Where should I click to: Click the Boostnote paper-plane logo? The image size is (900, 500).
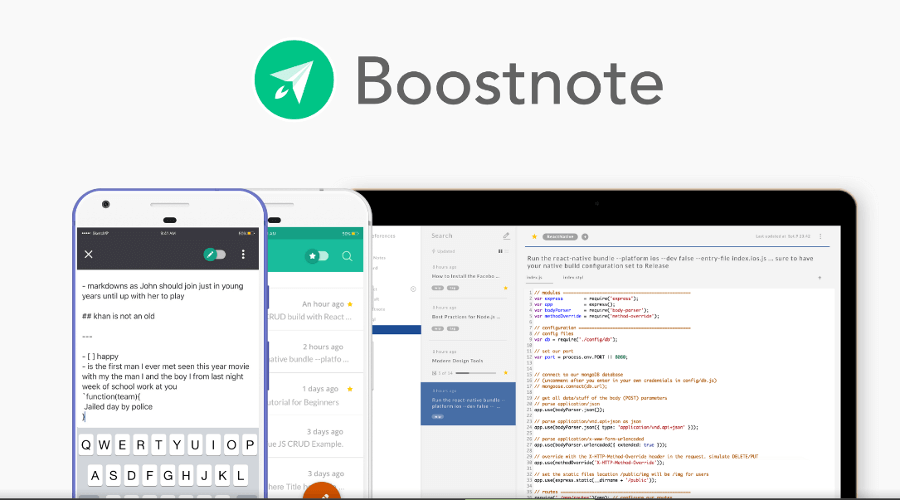point(294,80)
